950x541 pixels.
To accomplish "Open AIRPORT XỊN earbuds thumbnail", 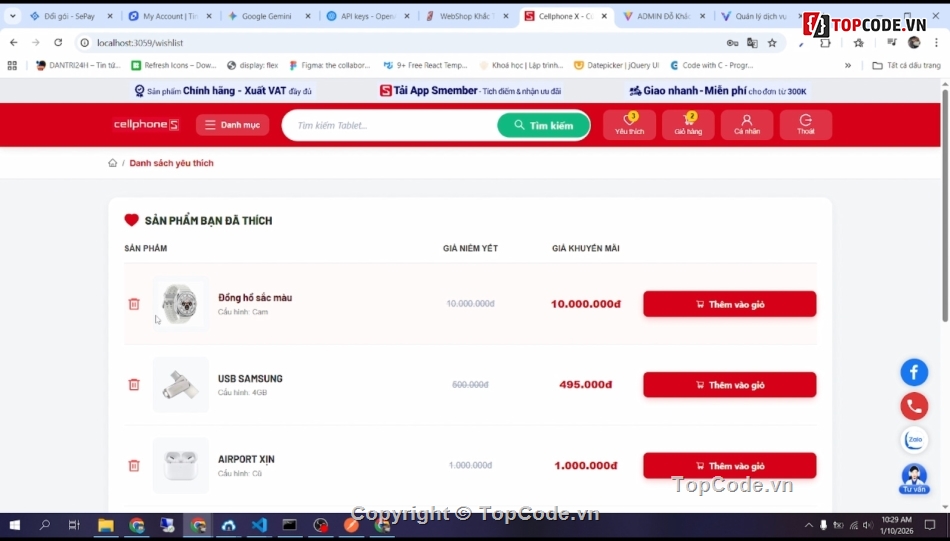I will point(181,465).
